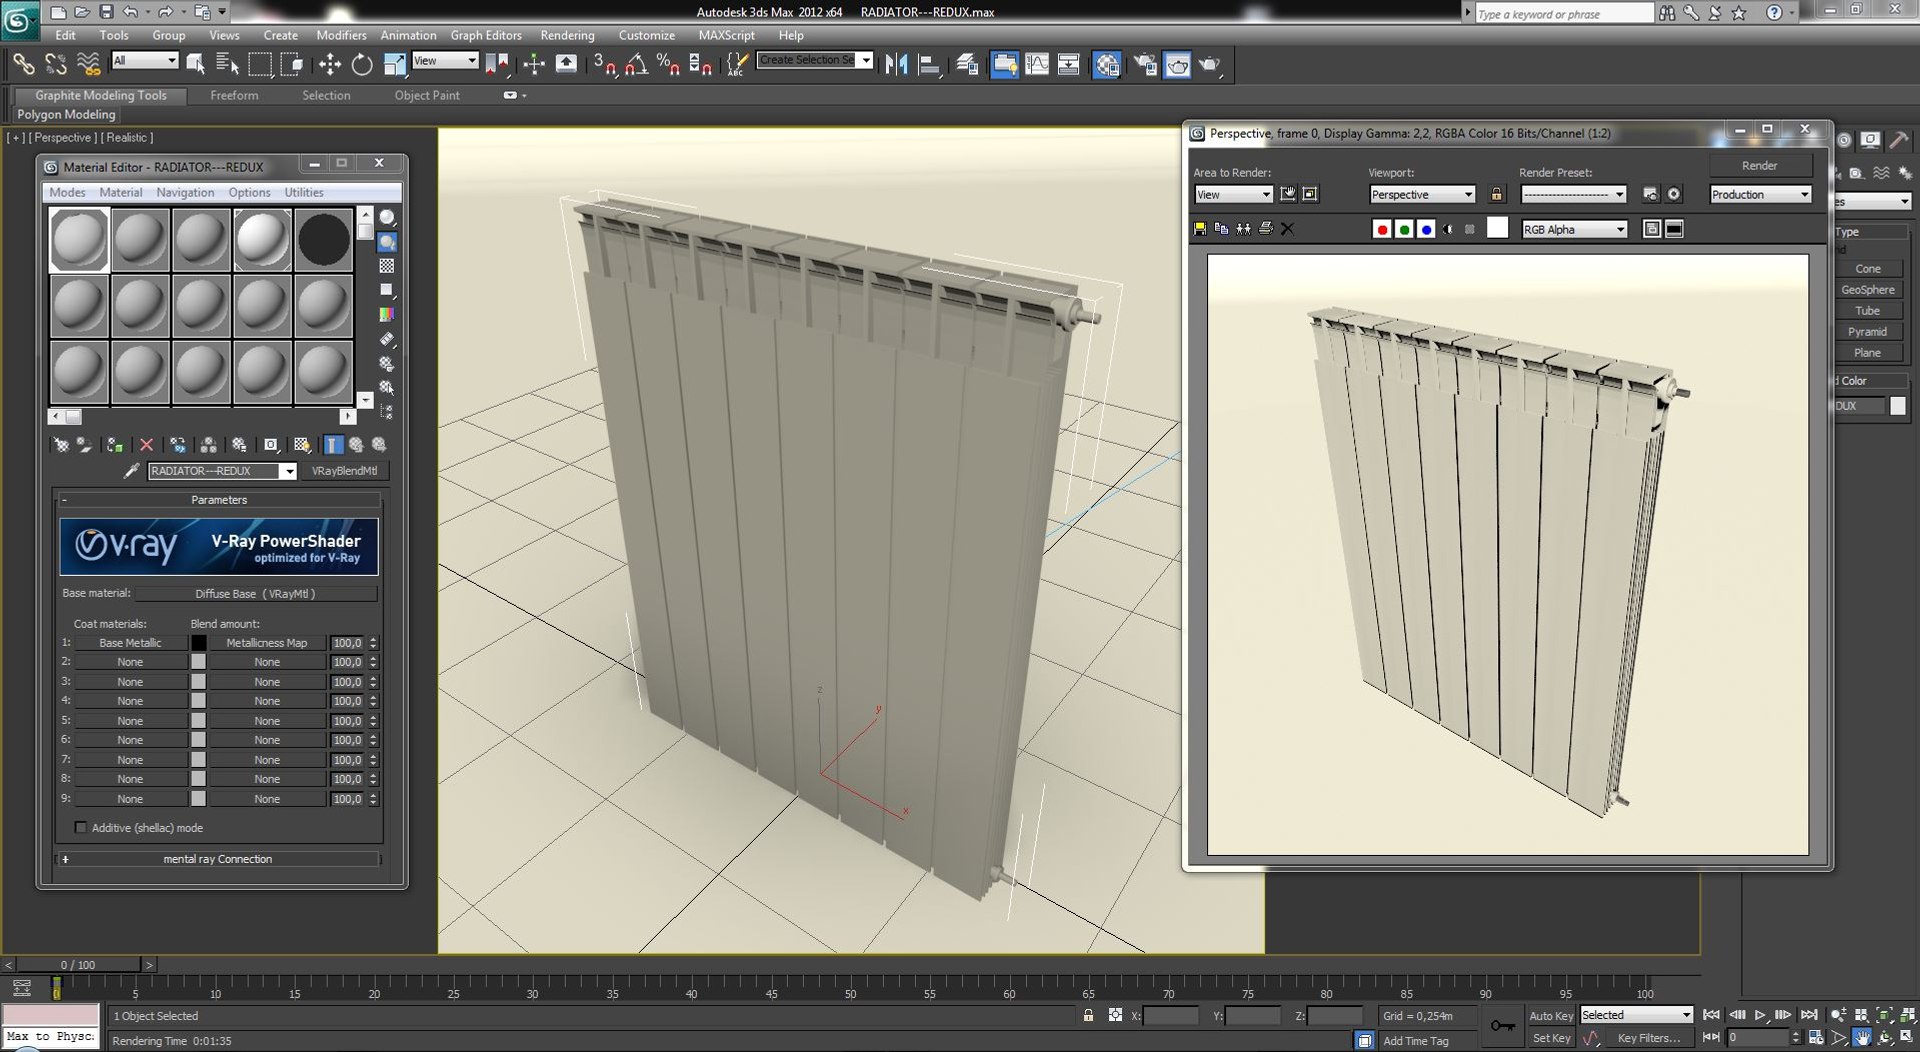Screen dimensions: 1920x1052
Task: Activate the Select and Rotate tool
Action: (362, 65)
